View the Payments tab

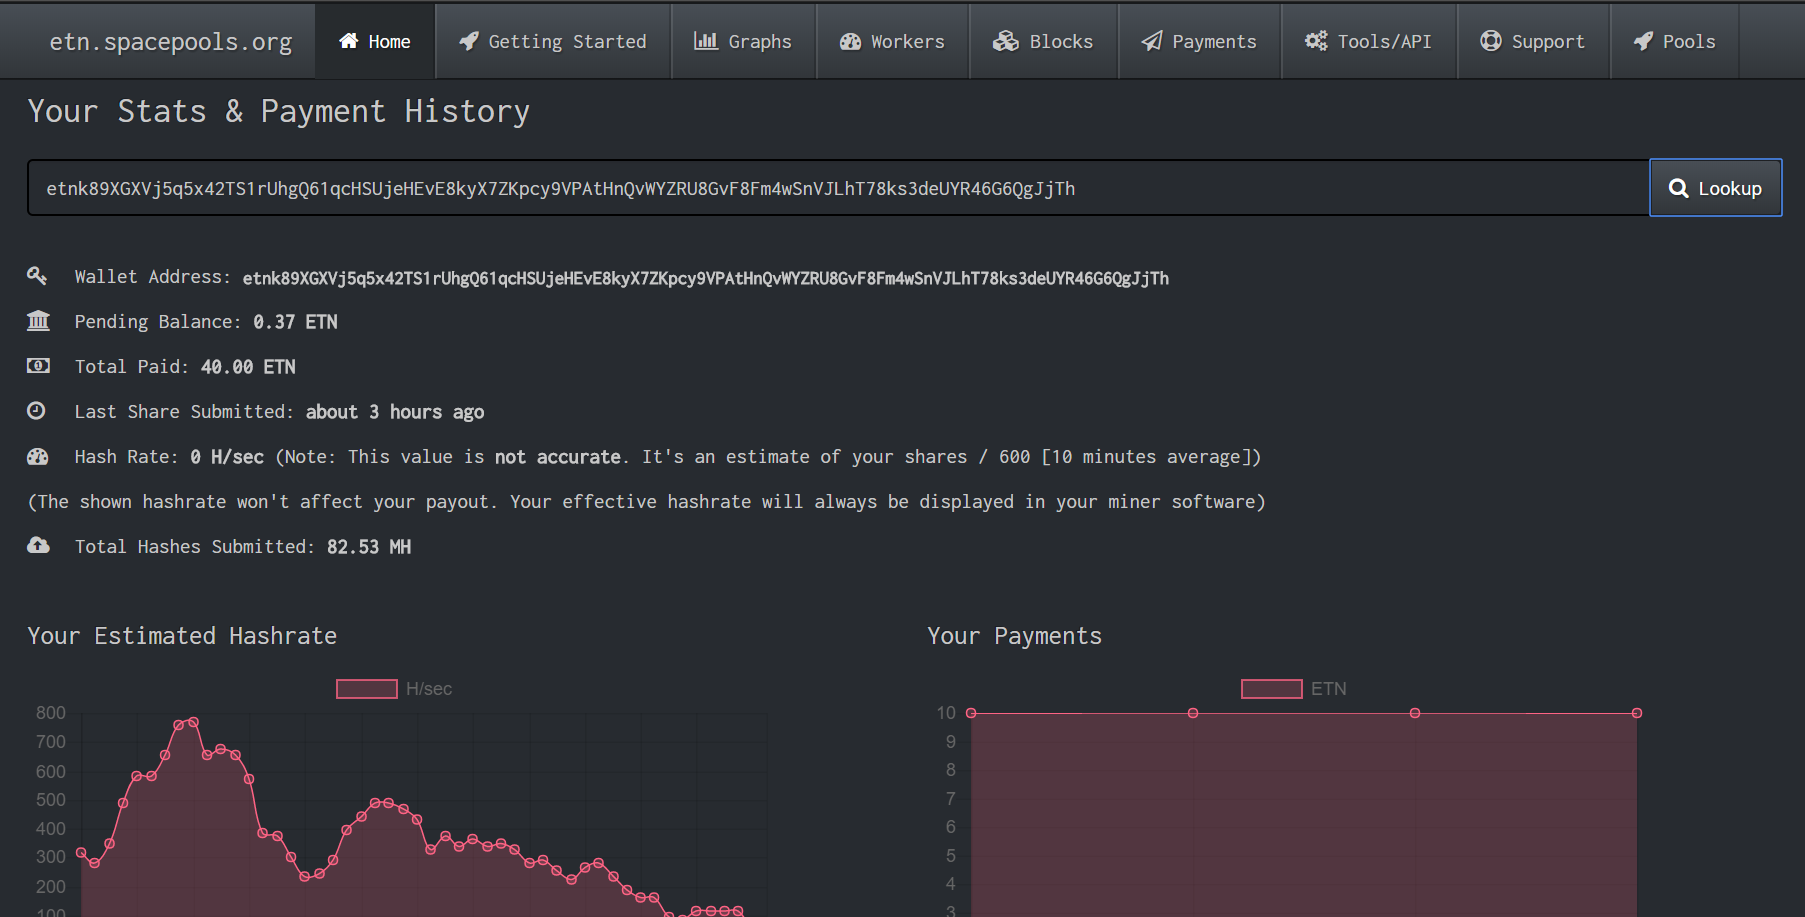point(1199,41)
